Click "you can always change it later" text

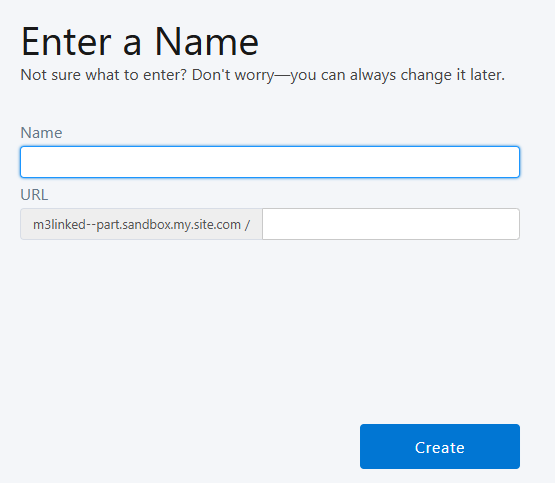click(397, 75)
